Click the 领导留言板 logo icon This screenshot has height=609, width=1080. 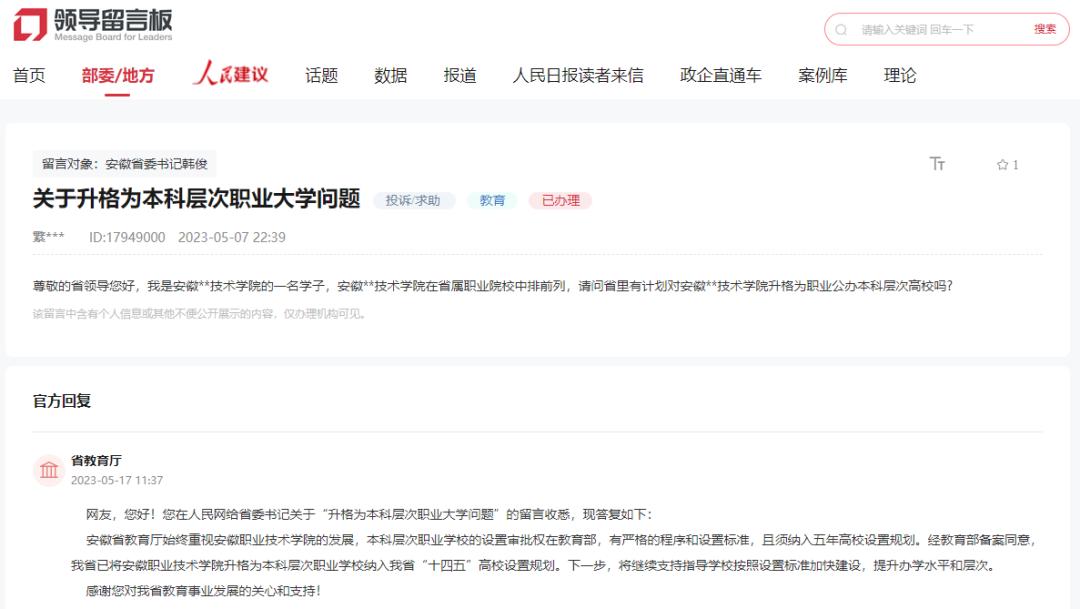pos(32,25)
